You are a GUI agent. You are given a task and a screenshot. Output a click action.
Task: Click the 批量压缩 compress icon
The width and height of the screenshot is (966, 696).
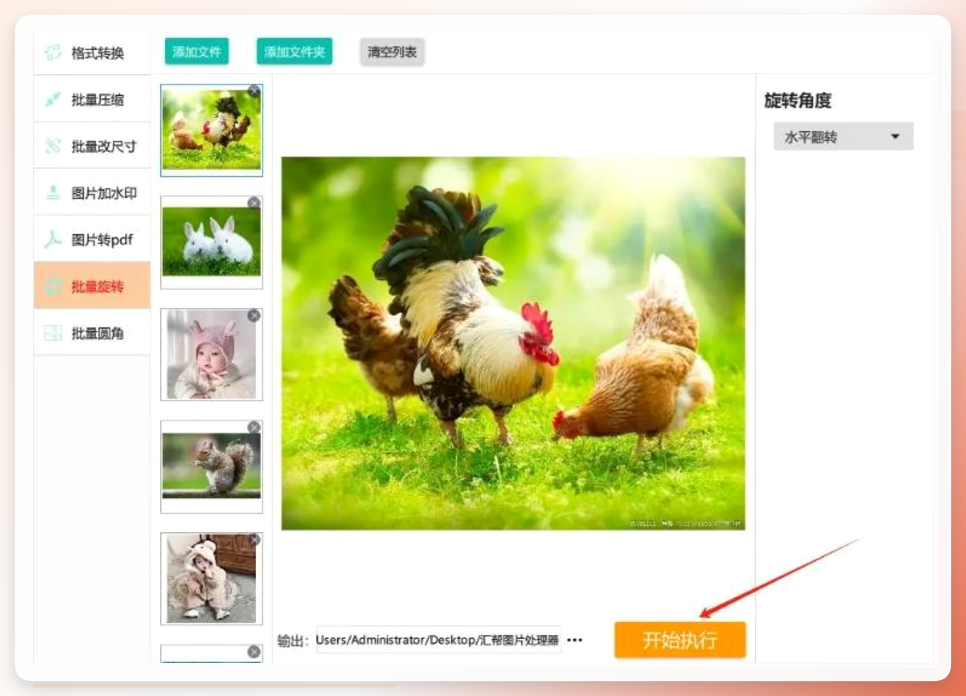[53, 99]
